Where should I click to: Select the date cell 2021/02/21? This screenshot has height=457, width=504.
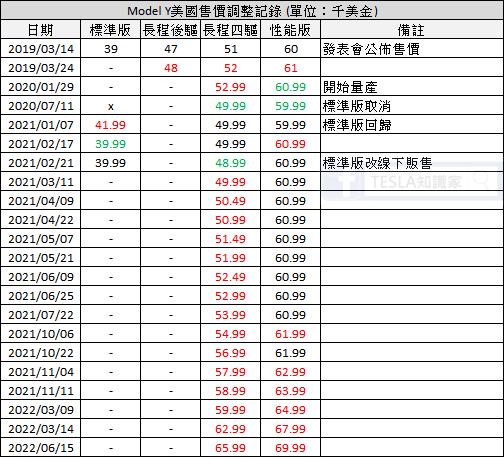pos(41,163)
